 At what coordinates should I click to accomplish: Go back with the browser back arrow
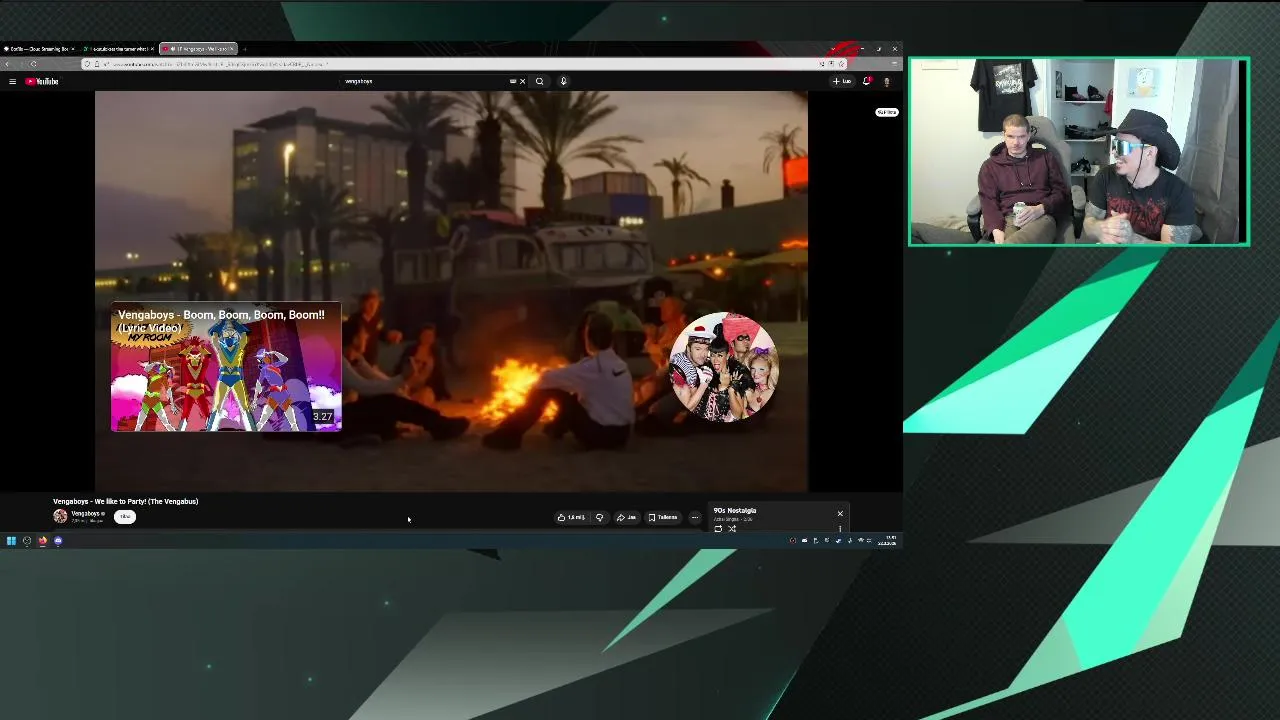pos(8,64)
